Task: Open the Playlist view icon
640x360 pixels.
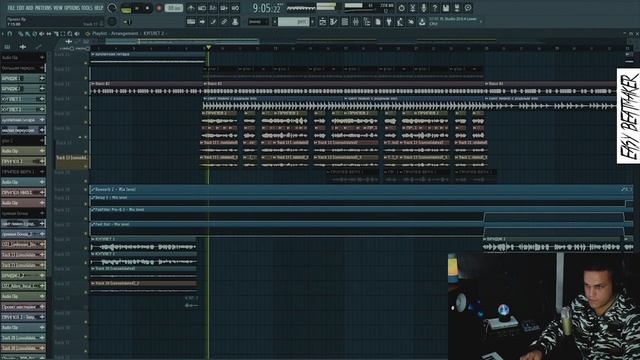Action: (x=322, y=22)
